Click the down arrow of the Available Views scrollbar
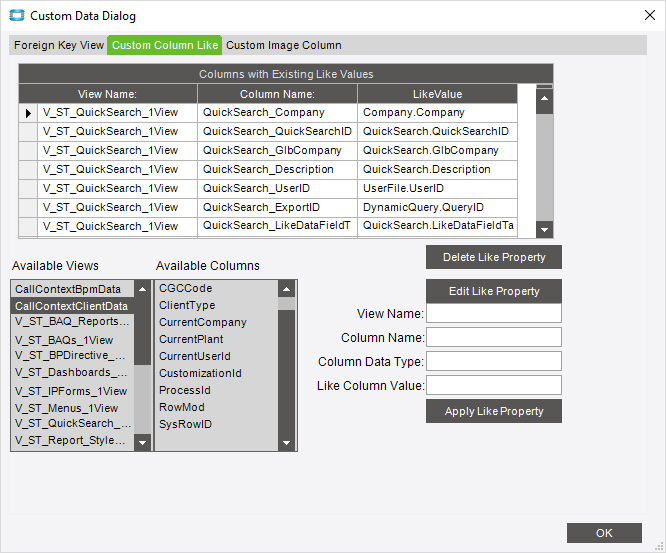Screen dimensions: 666x553 [x=142, y=442]
